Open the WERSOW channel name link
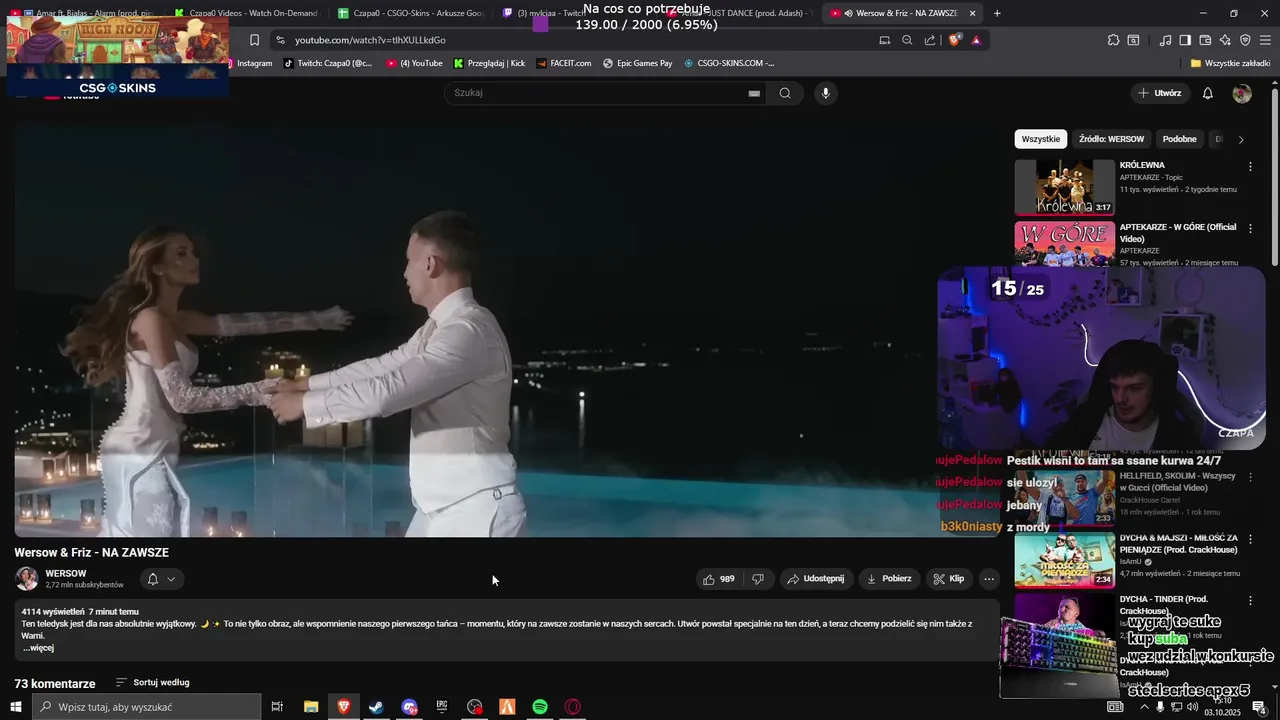The height and width of the screenshot is (720, 1280). pyautogui.click(x=66, y=574)
